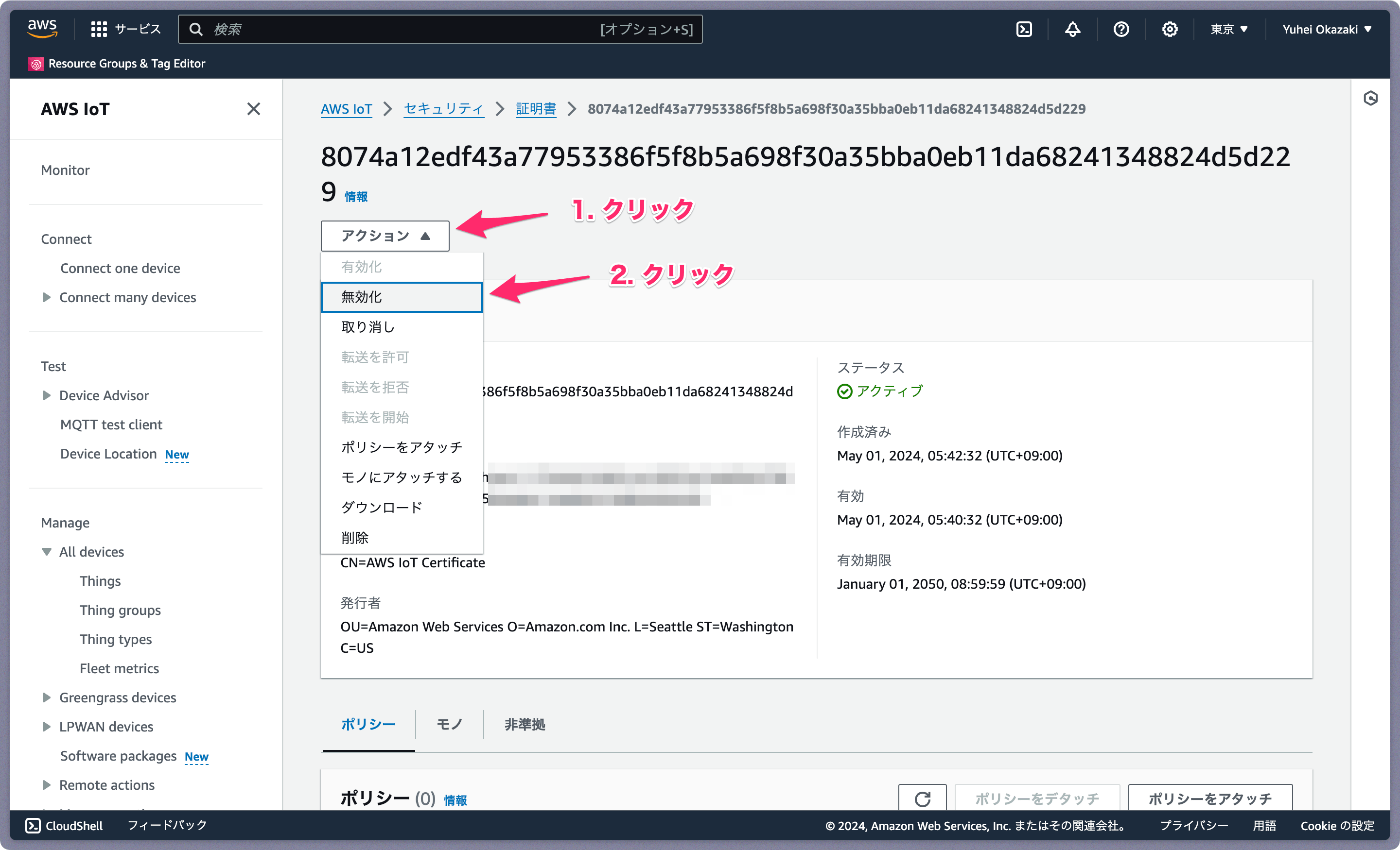Click the ポリシーをデタッチ button
The image size is (1400, 850).
coord(1037,799)
